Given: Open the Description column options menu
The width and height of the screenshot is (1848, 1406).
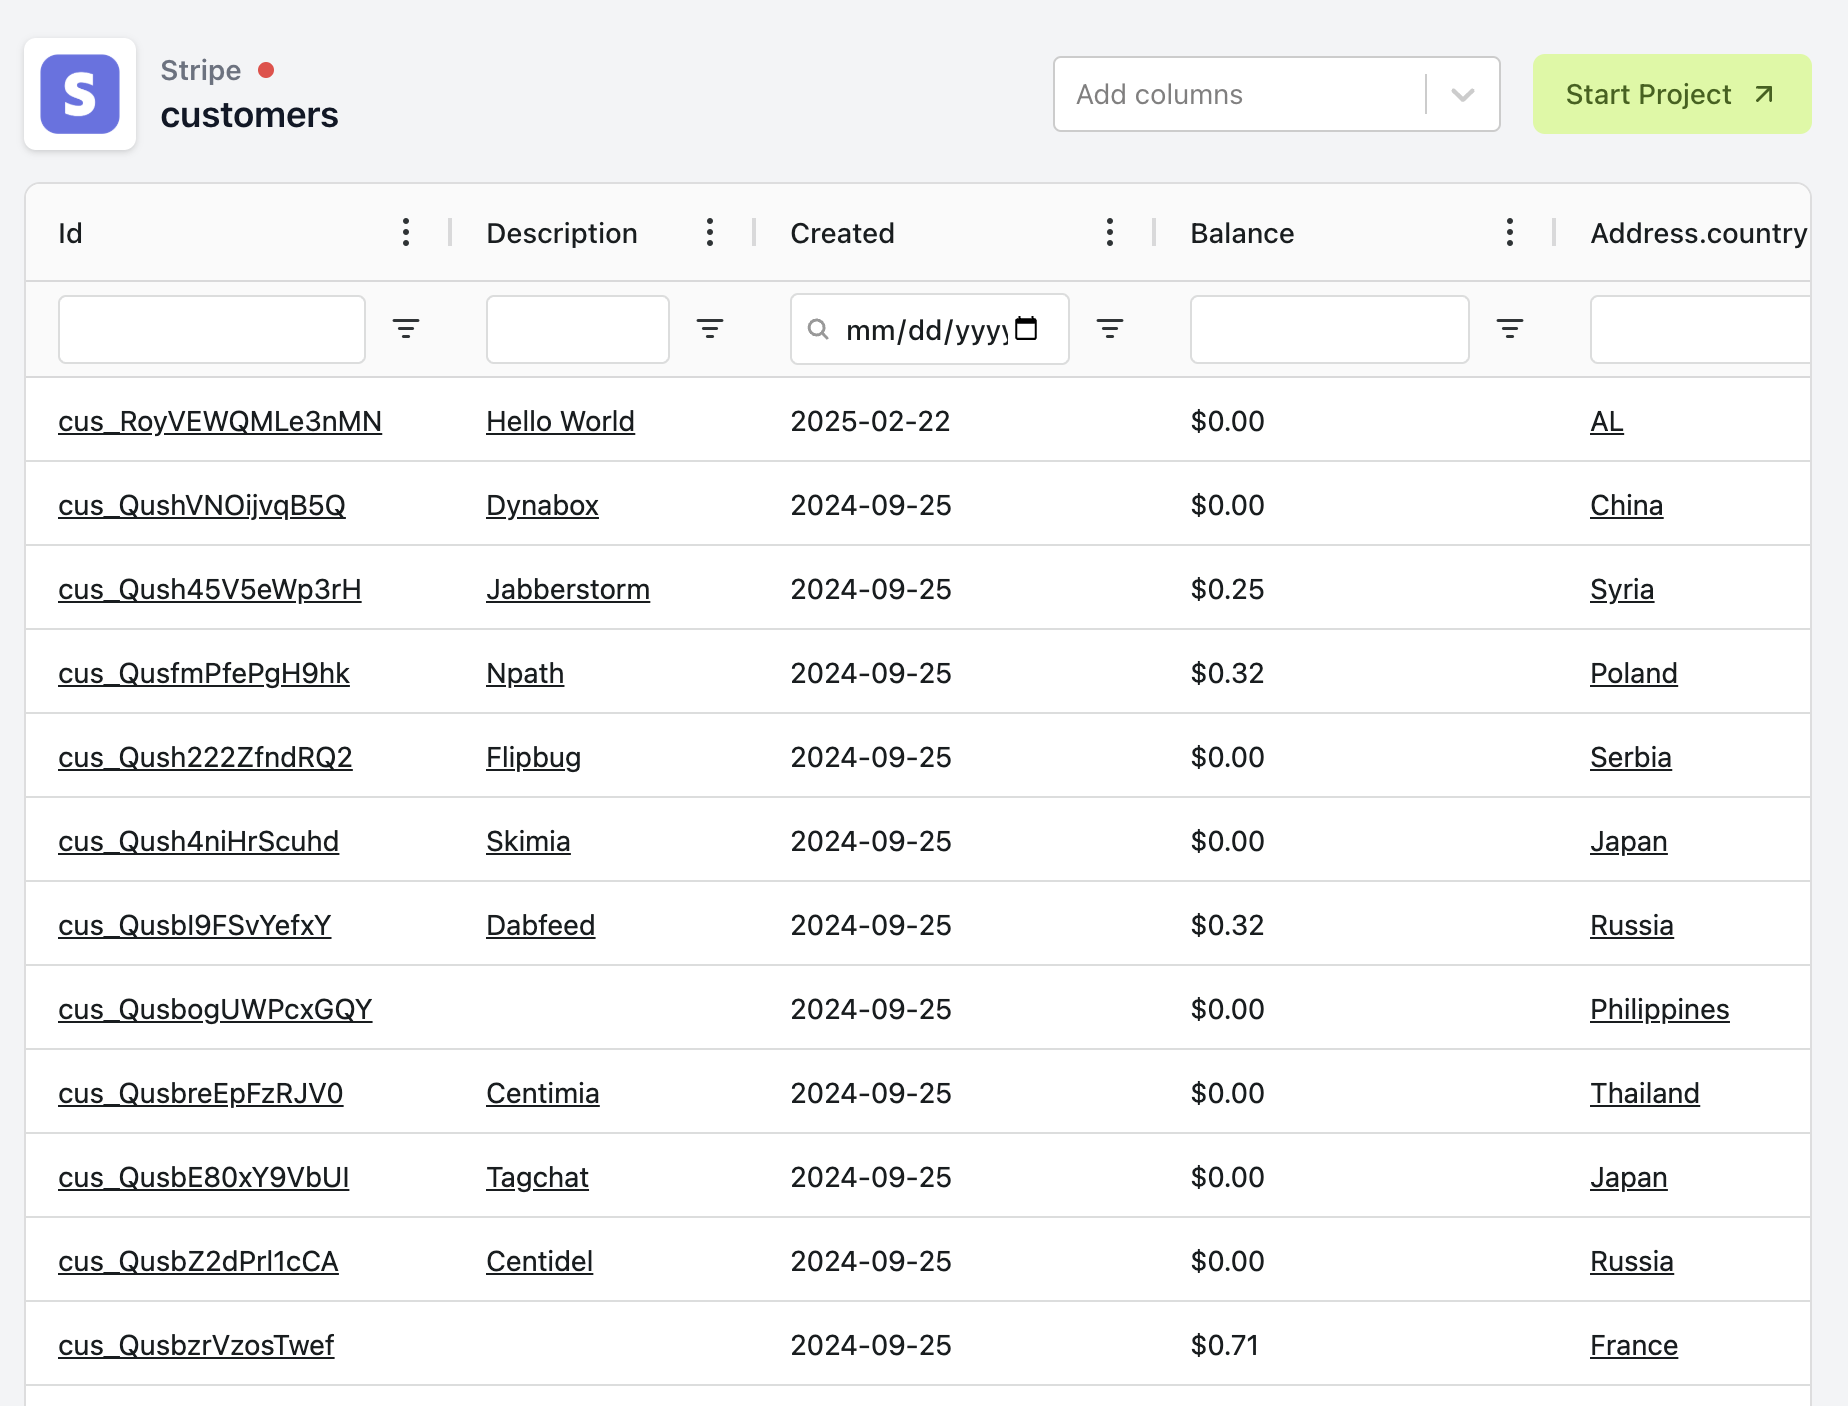Looking at the screenshot, I should click(710, 232).
